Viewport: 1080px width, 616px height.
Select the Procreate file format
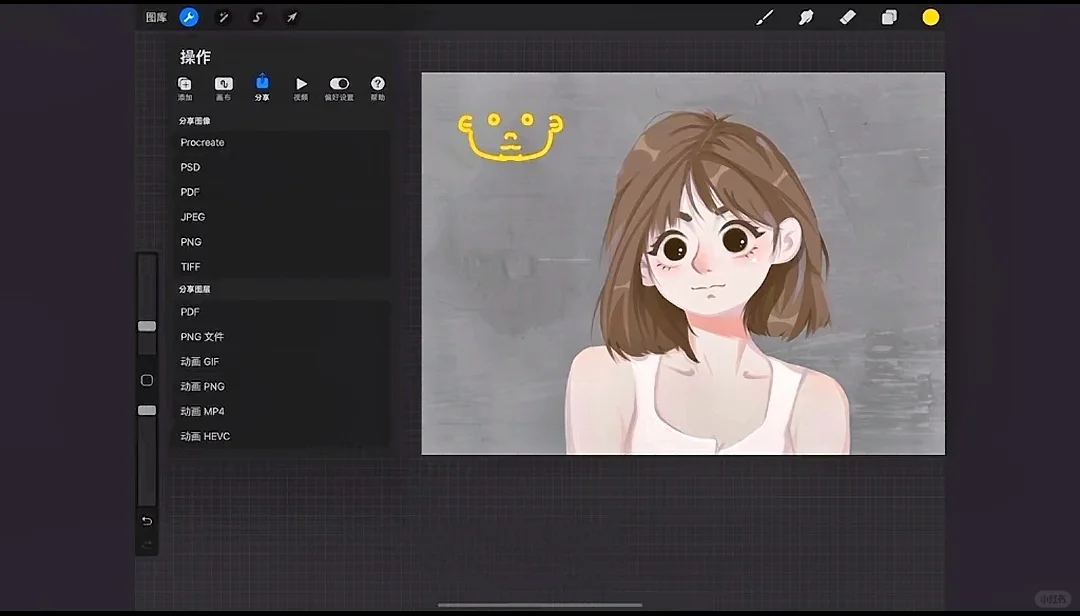pos(202,142)
